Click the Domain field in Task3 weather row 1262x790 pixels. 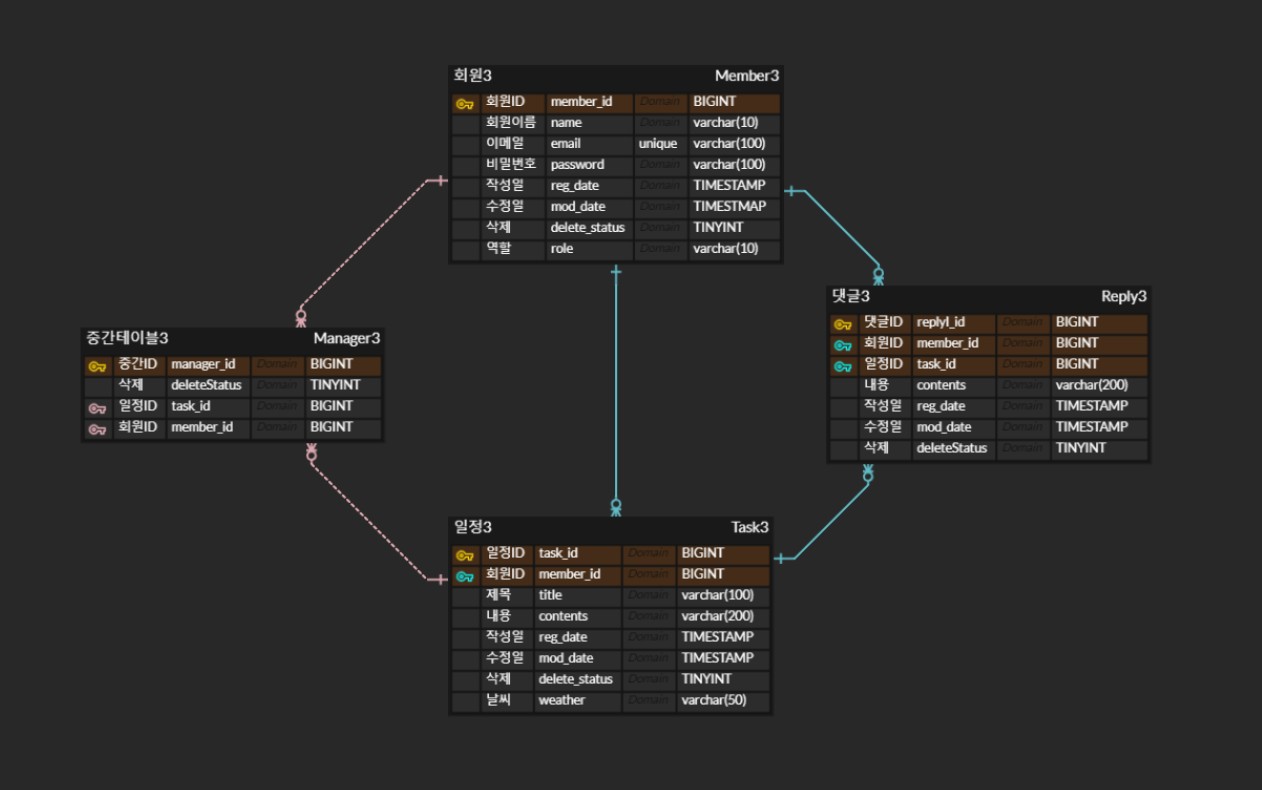649,701
